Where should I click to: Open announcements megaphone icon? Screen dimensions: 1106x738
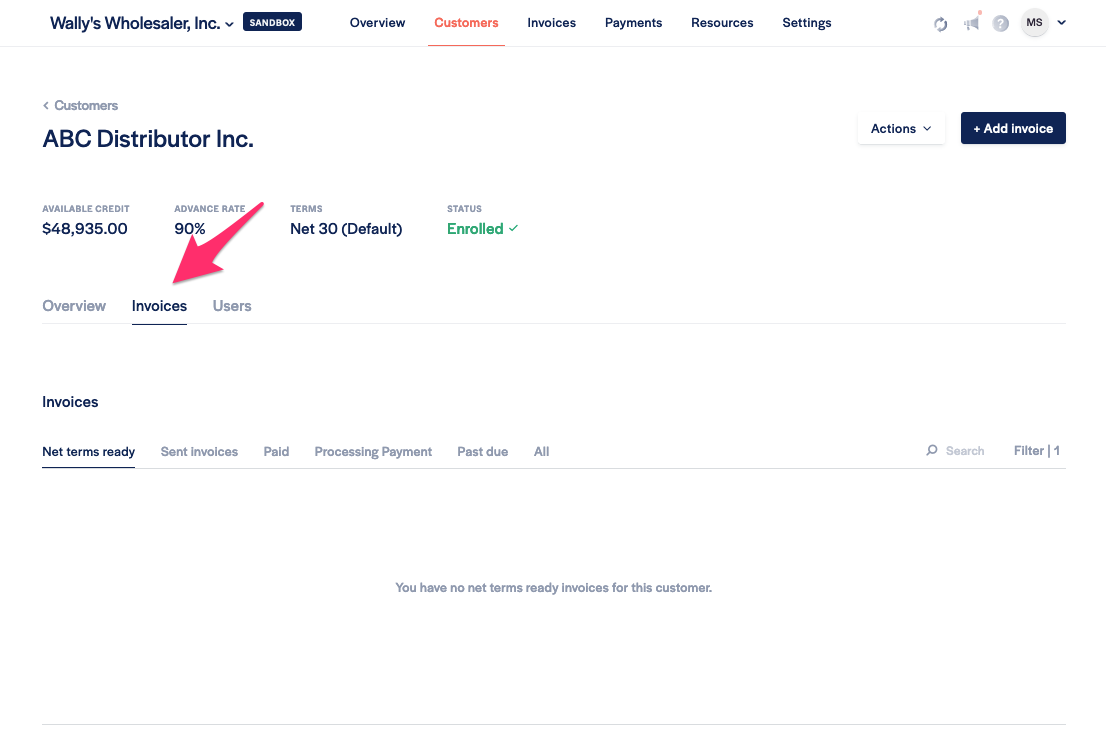pyautogui.click(x=972, y=24)
